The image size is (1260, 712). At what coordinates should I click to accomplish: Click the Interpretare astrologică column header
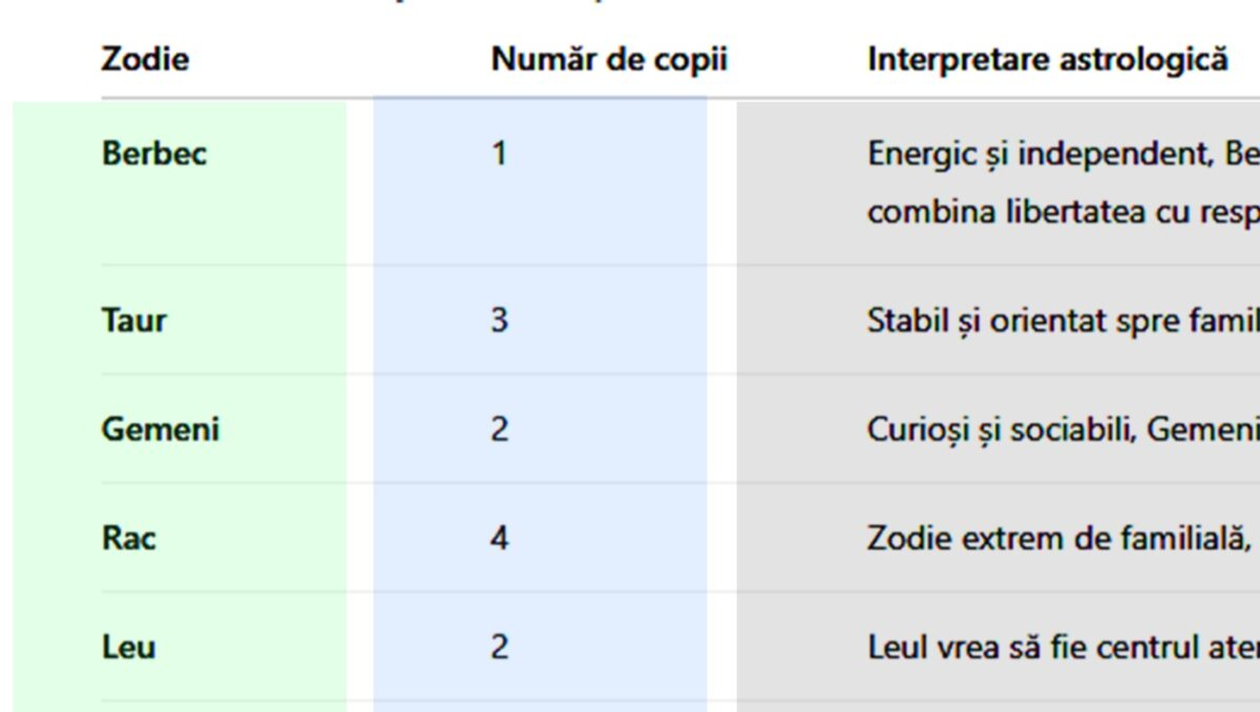pyautogui.click(x=1047, y=60)
